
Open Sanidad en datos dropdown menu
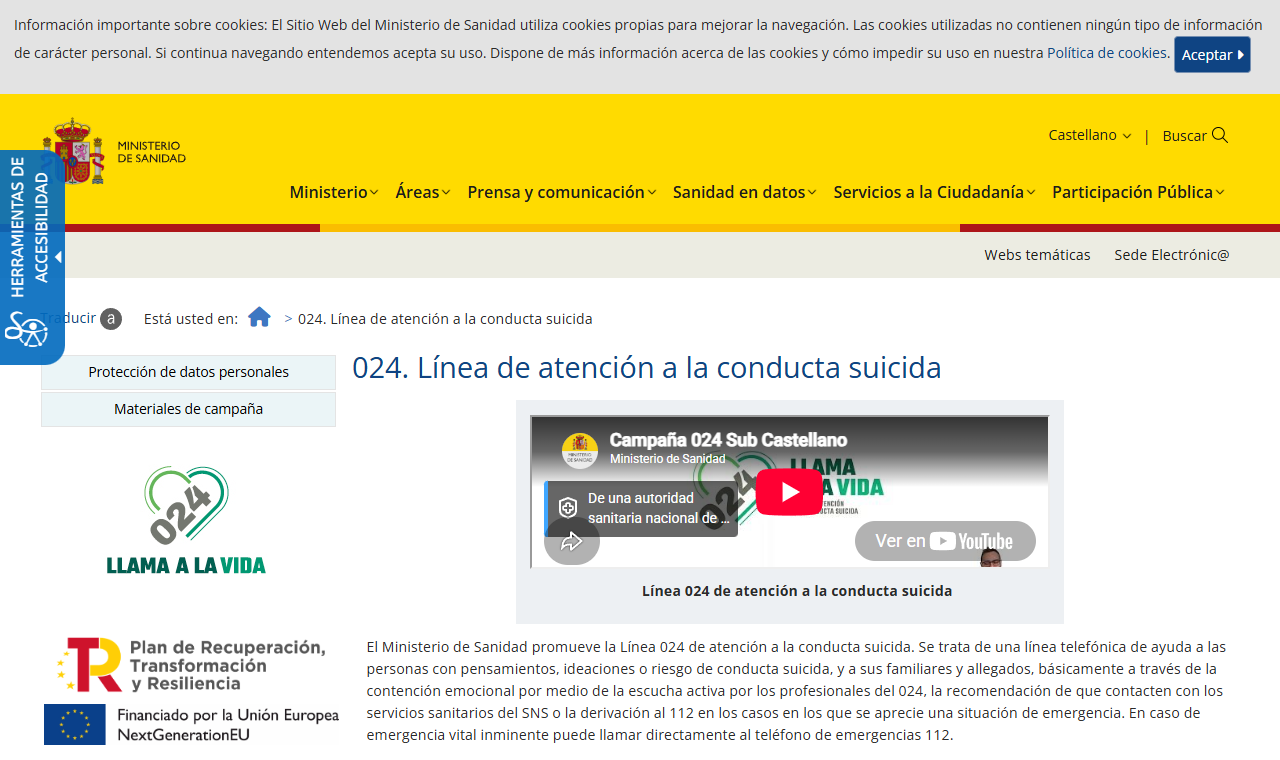(x=745, y=192)
